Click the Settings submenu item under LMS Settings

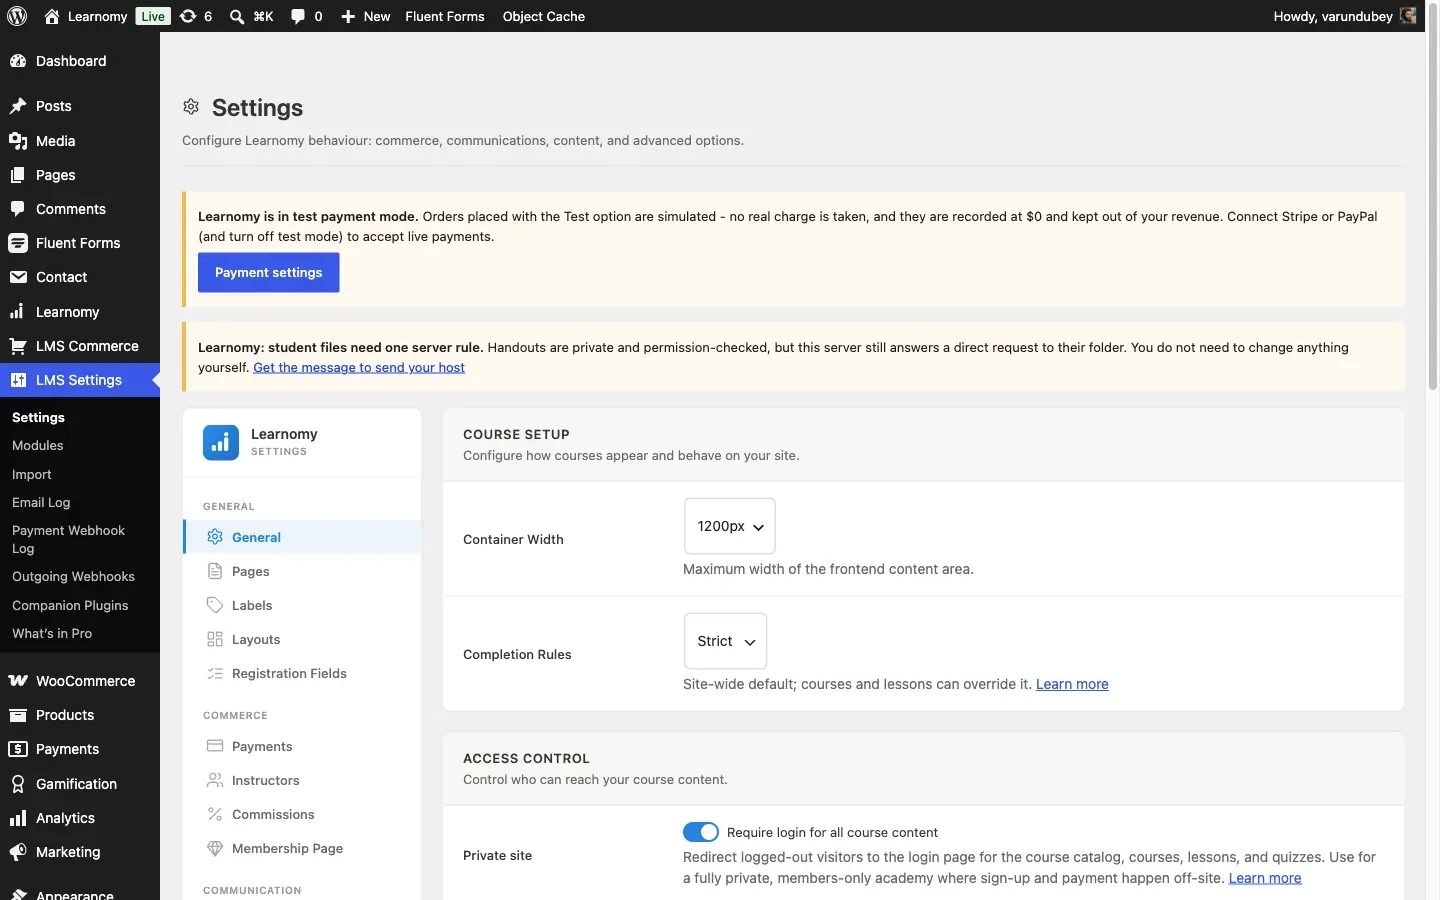coord(80,417)
